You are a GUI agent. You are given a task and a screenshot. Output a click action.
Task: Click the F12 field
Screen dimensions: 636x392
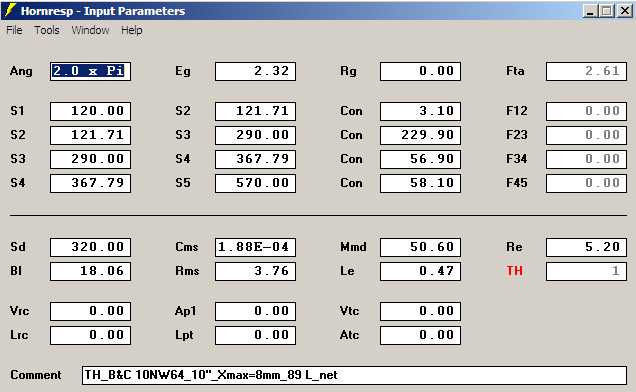click(586, 111)
